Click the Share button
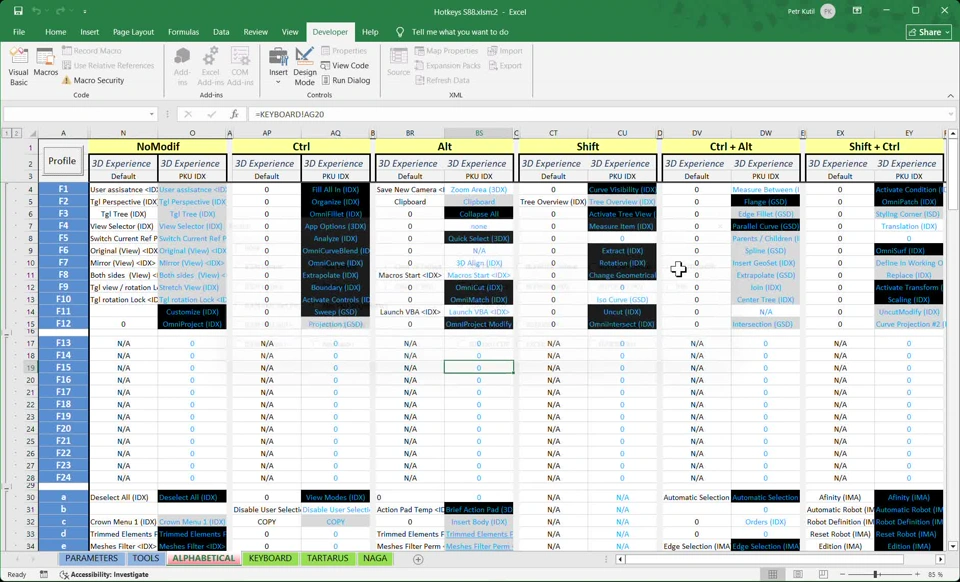This screenshot has width=960, height=582. pyautogui.click(x=929, y=32)
